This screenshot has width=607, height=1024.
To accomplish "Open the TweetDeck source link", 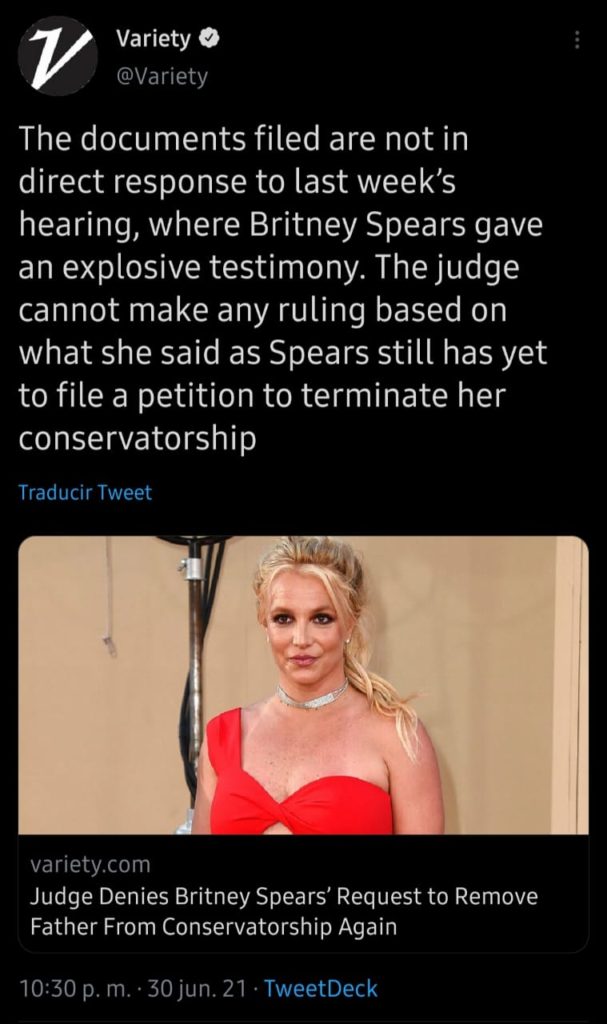I will 320,988.
